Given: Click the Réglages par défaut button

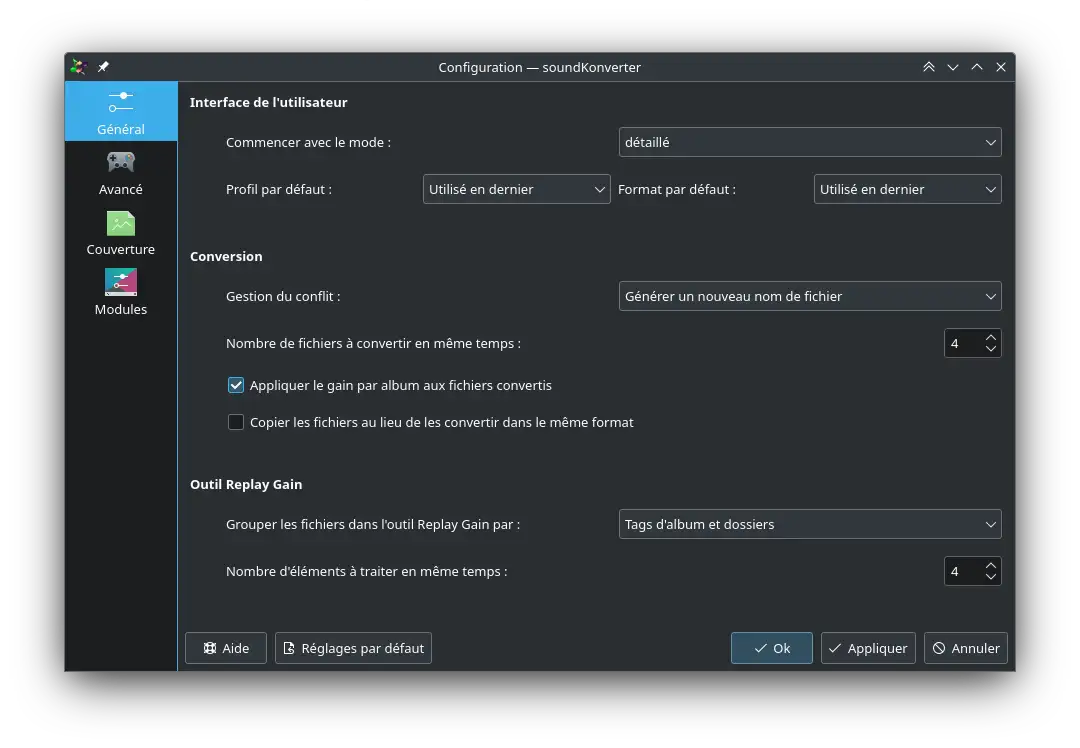Looking at the screenshot, I should pos(353,648).
